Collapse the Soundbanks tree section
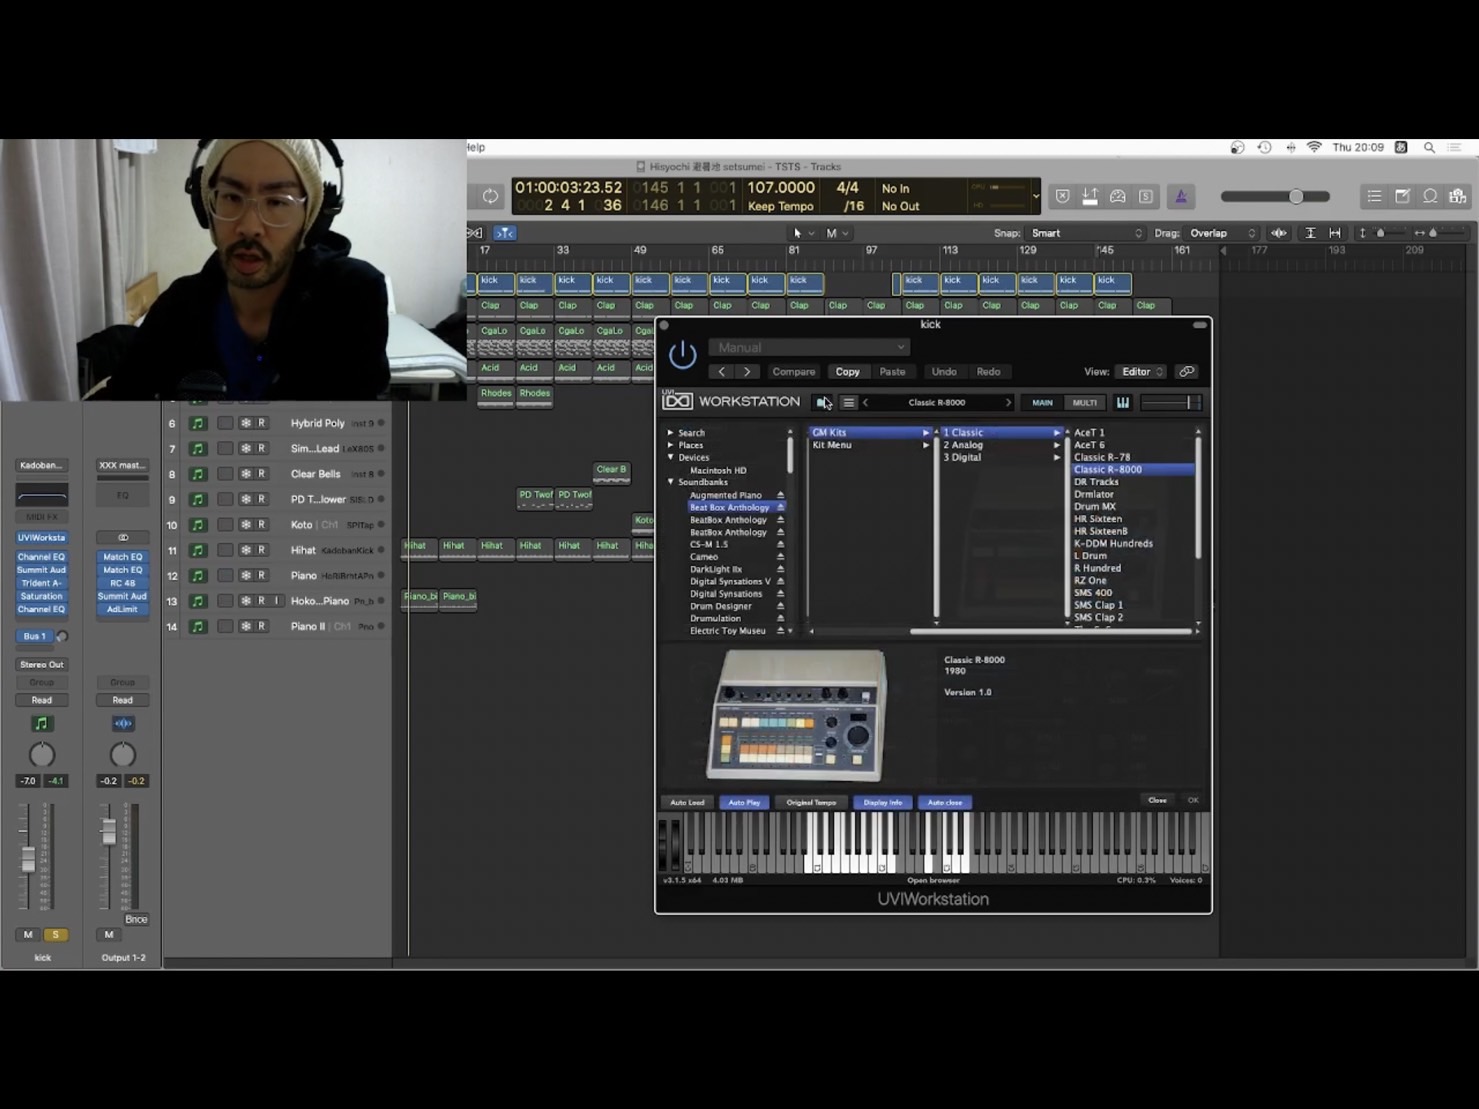Image resolution: width=1479 pixels, height=1109 pixels. tap(671, 482)
